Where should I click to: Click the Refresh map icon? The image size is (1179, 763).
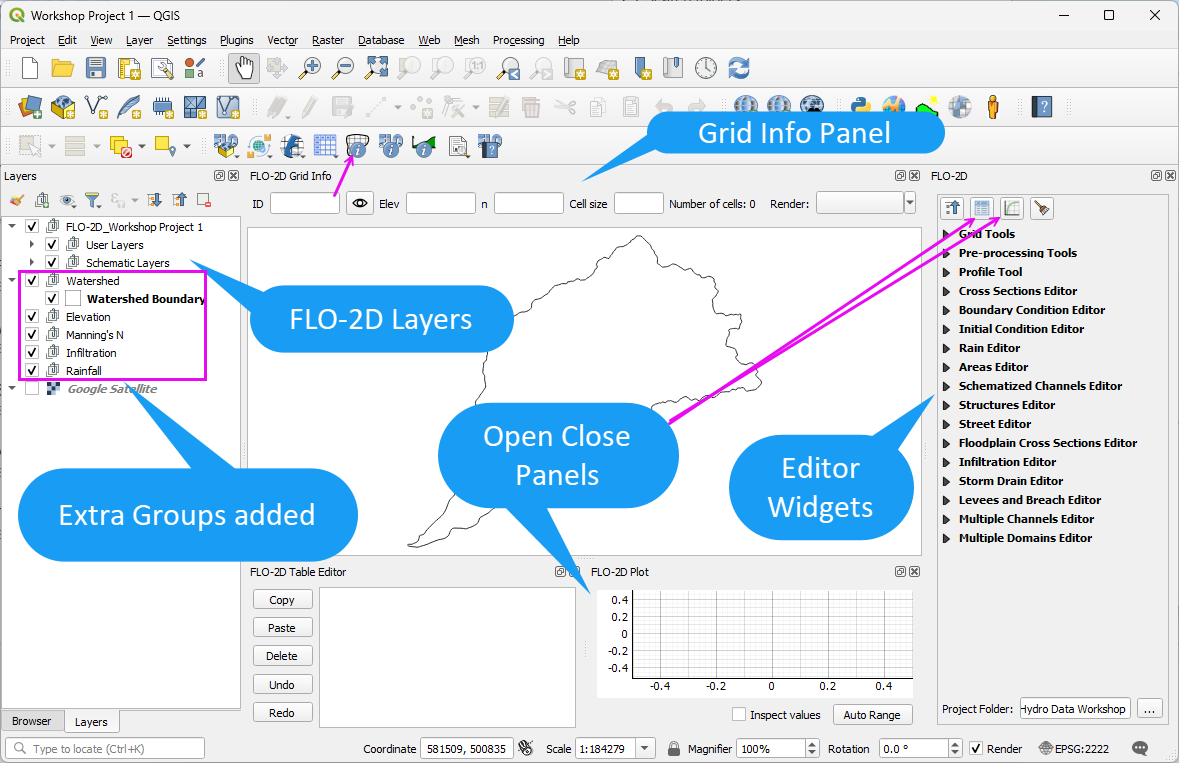pyautogui.click(x=739, y=68)
